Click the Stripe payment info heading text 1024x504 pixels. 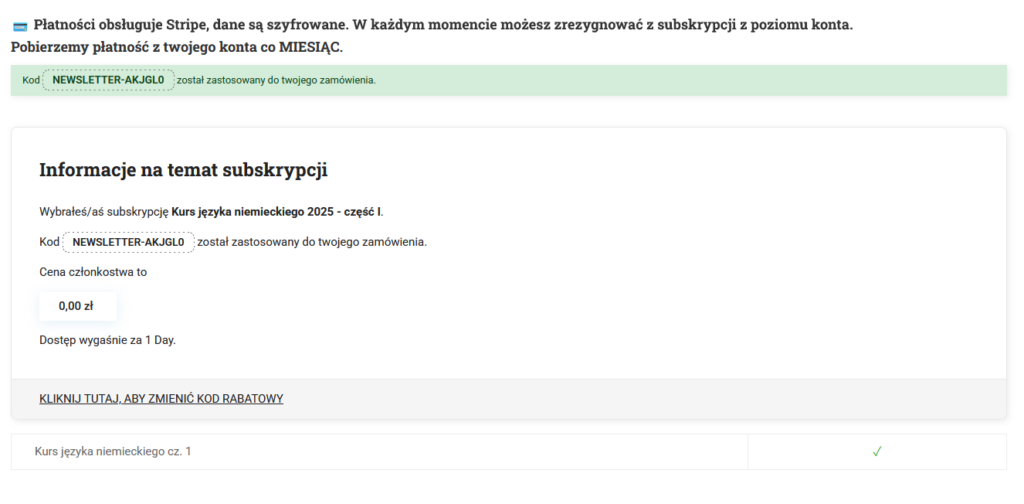[x=443, y=25]
